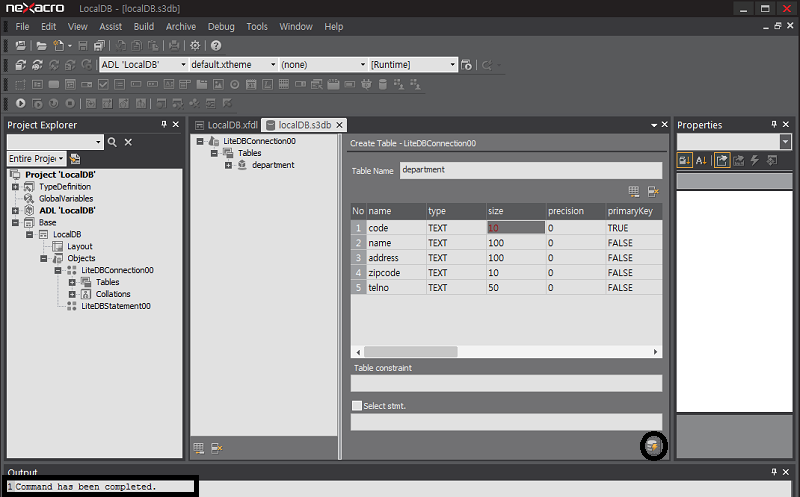Open the Assist menu
The width and height of the screenshot is (800, 497).
point(110,27)
